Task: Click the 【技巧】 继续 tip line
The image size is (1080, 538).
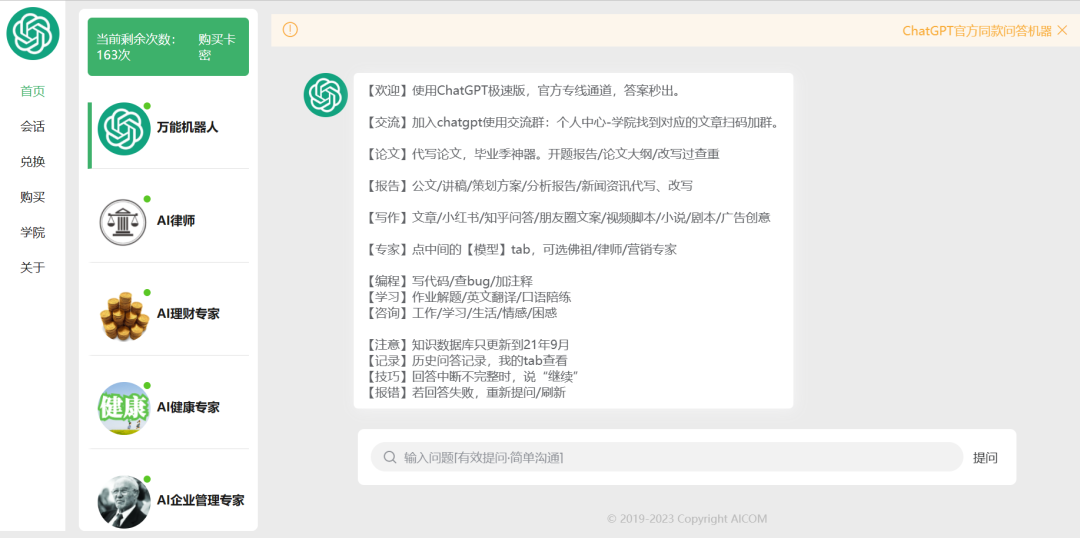Action: click(471, 376)
